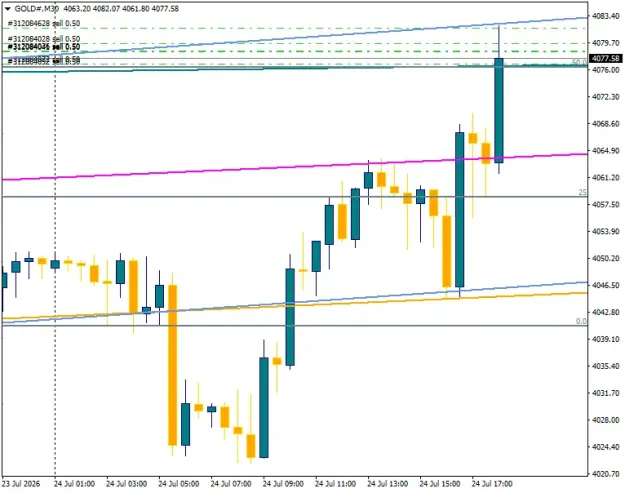Click the 24 Jul 07:00 time label
The height and width of the screenshot is (493, 625).
[231, 484]
